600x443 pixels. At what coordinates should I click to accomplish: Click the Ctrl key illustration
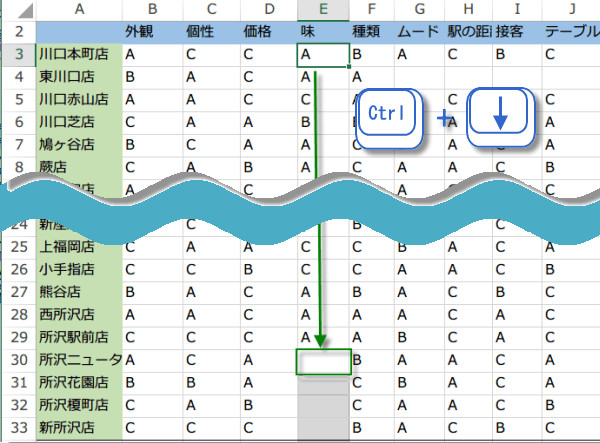pyautogui.click(x=386, y=116)
